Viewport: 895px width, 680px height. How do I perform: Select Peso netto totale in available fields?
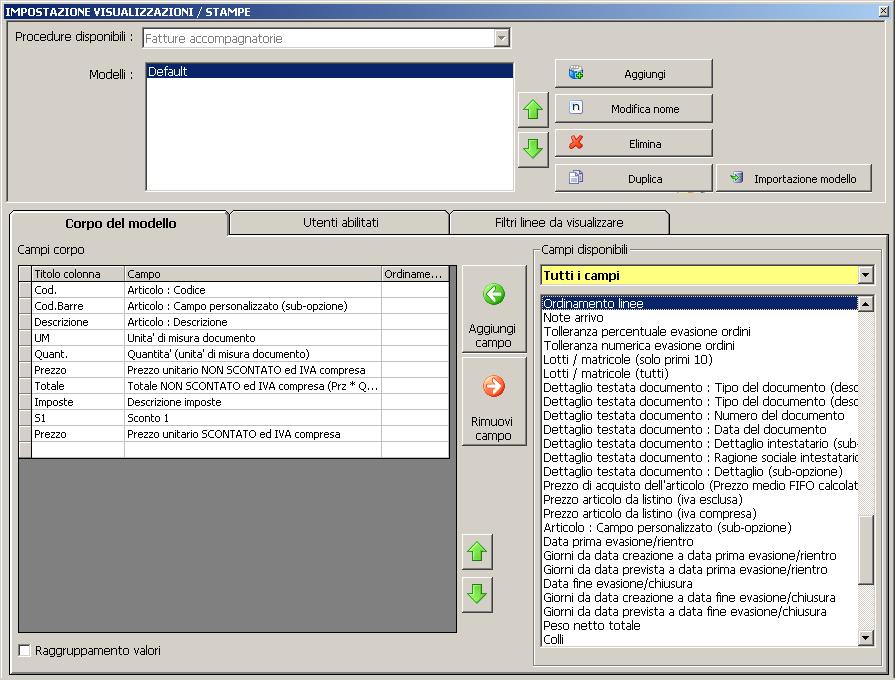click(x=592, y=625)
